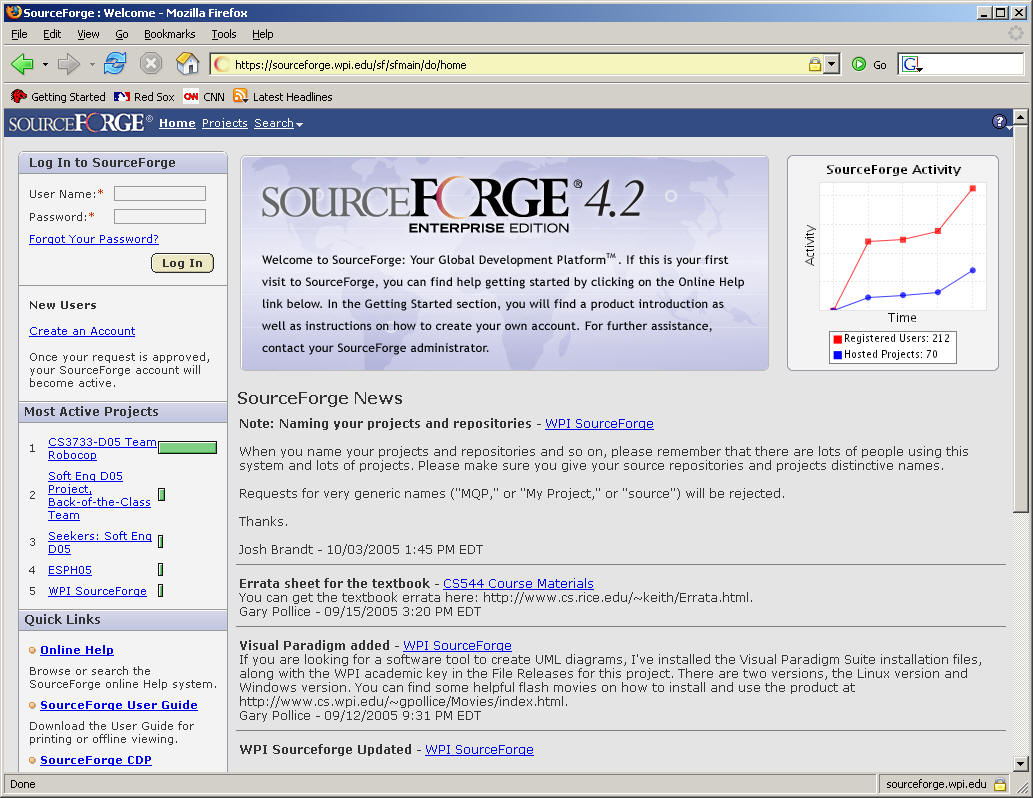Click Forgot Your Password link
The height and width of the screenshot is (798, 1033).
click(94, 239)
